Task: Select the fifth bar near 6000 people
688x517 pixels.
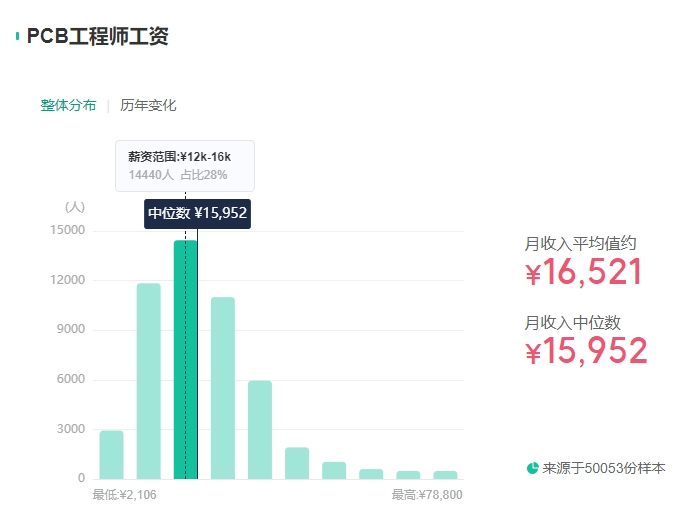Action: pyautogui.click(x=259, y=430)
